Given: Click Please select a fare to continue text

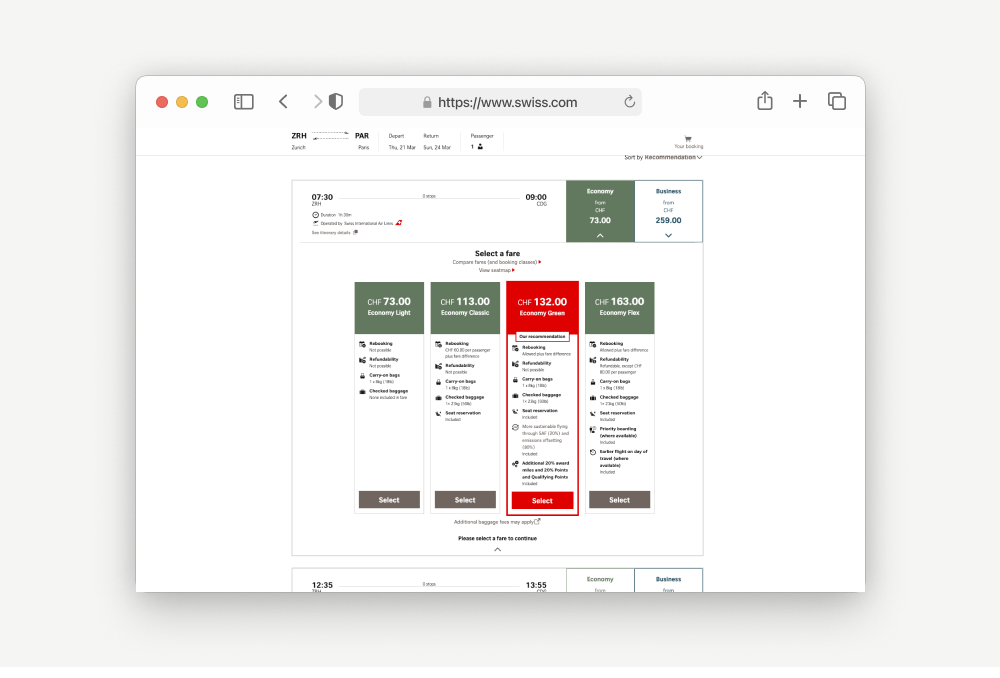Looking at the screenshot, I should [x=497, y=538].
